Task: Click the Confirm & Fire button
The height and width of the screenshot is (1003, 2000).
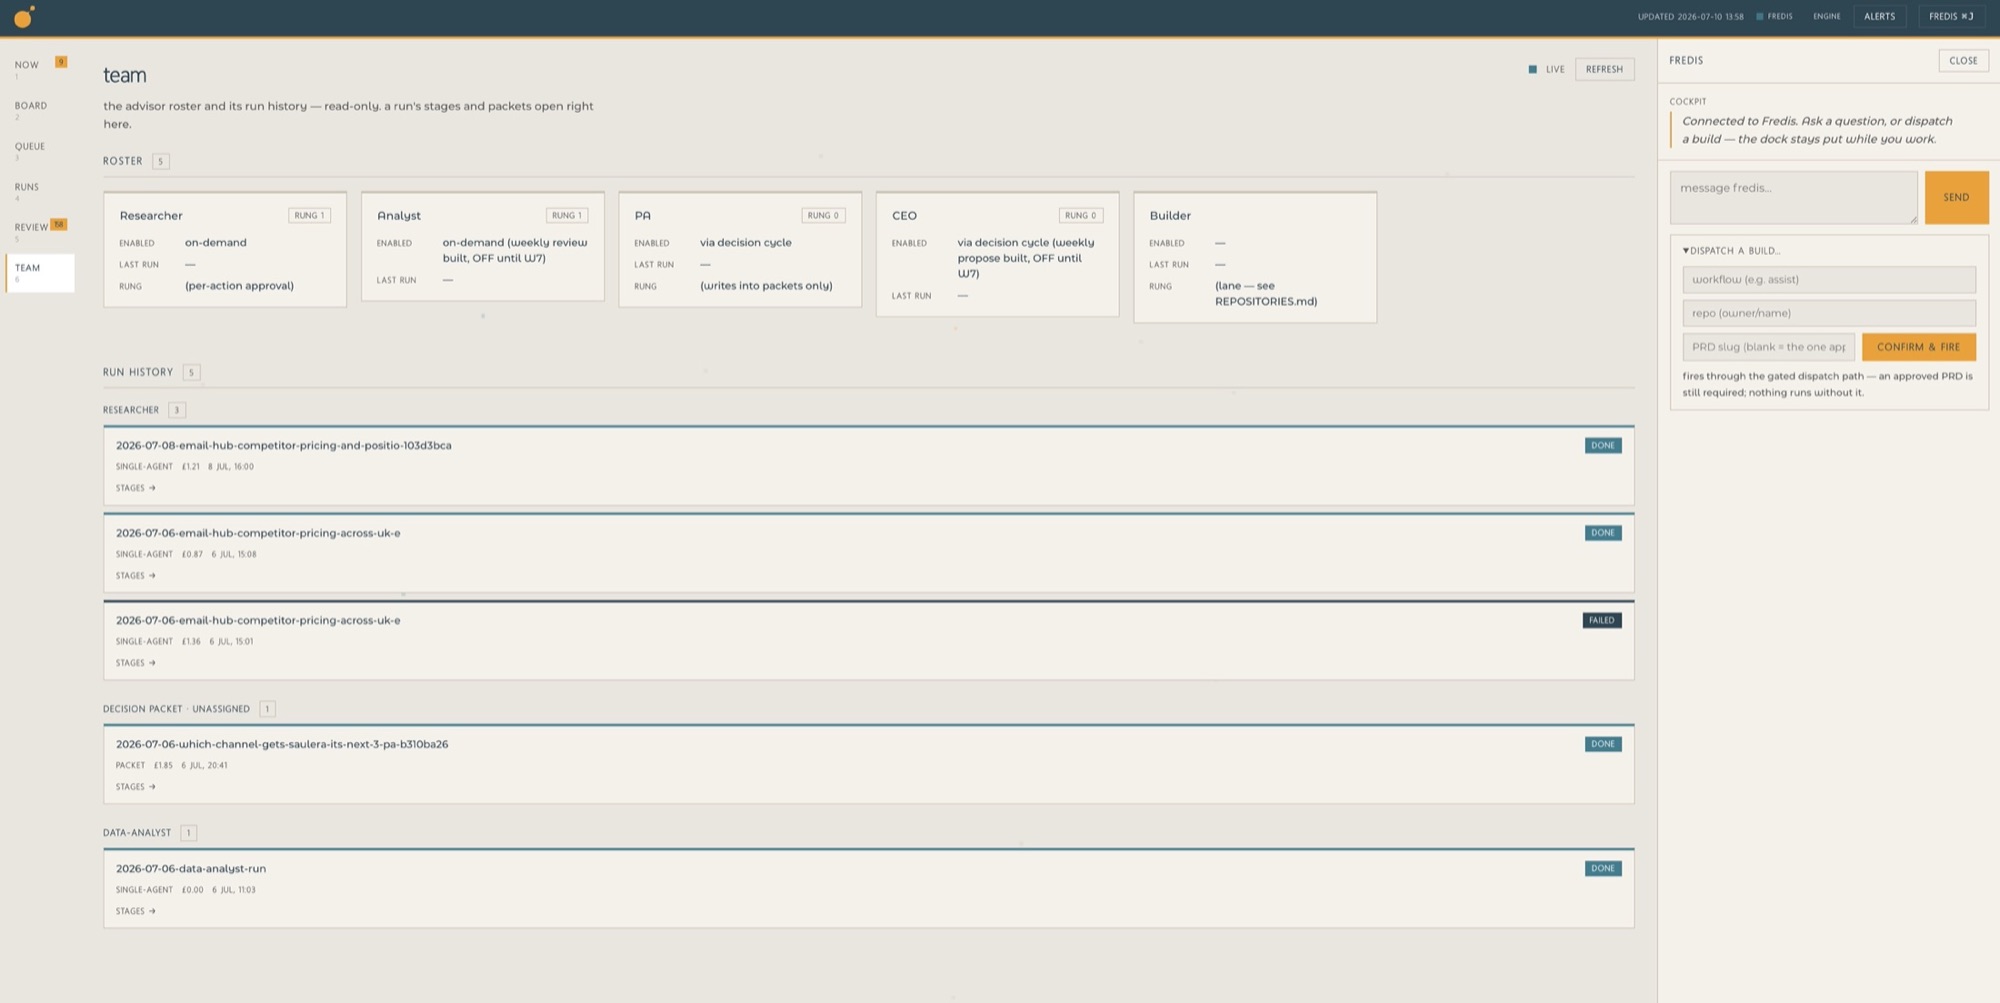Action: [x=1918, y=347]
